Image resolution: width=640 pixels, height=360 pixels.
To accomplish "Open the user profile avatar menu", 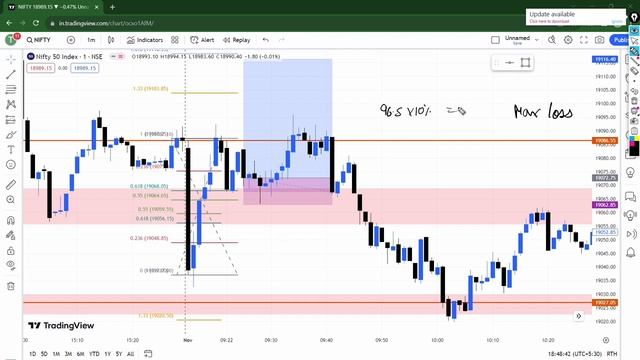I will tap(11, 40).
